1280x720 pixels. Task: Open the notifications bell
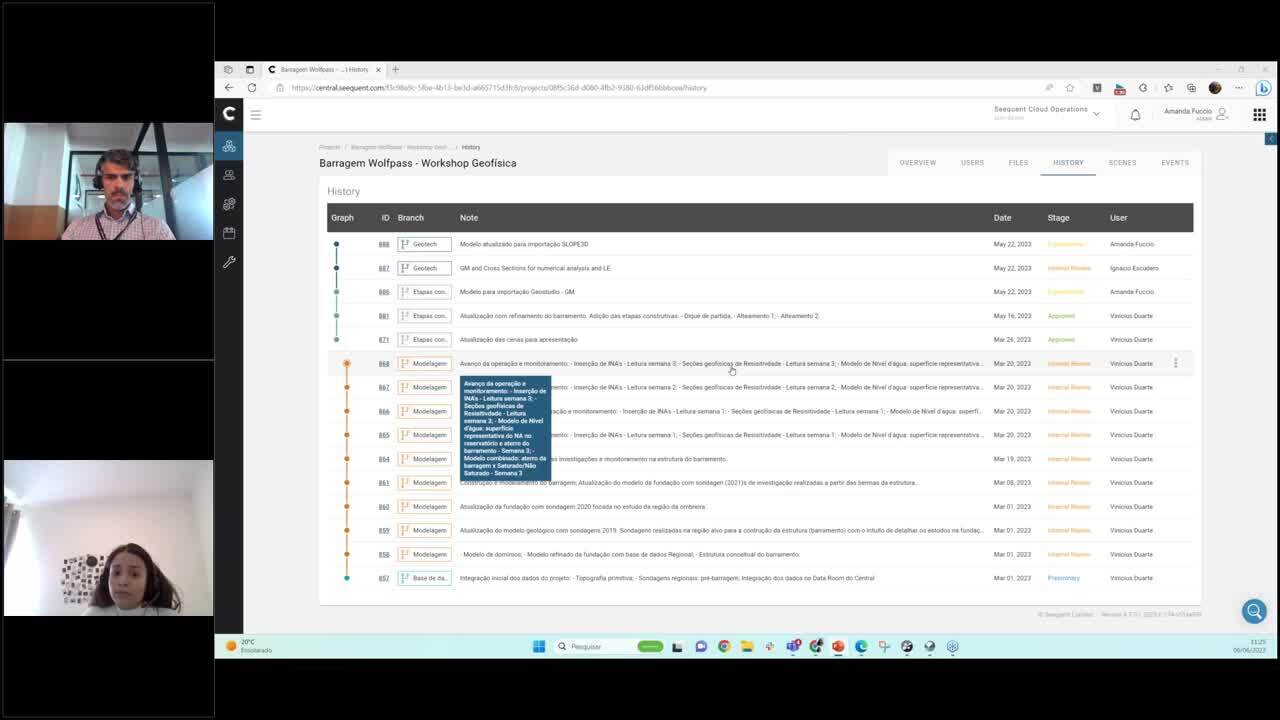click(1135, 115)
